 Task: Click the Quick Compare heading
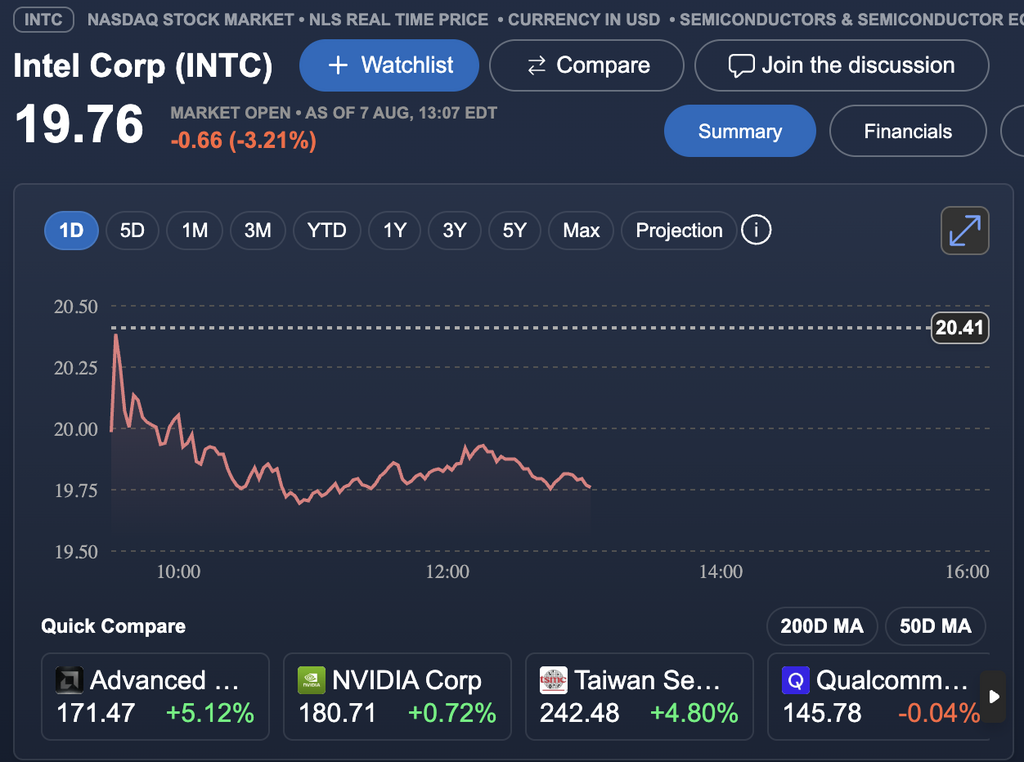tap(113, 626)
